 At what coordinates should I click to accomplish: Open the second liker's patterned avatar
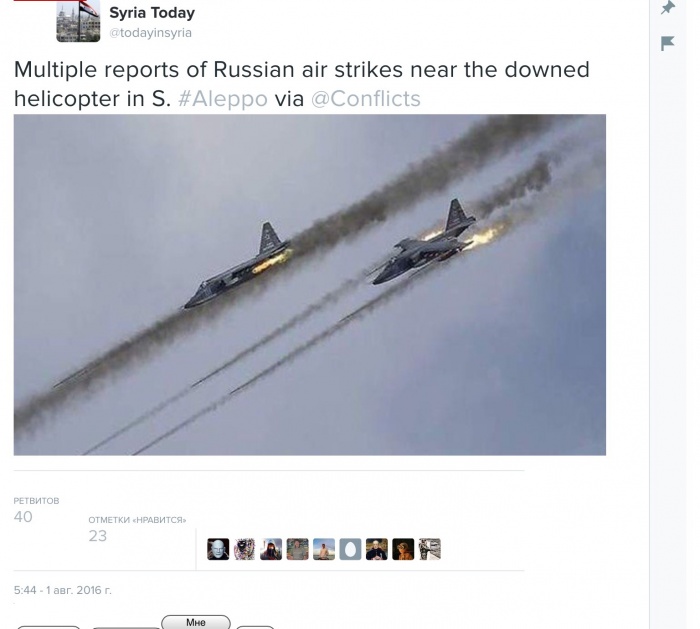[x=245, y=549]
